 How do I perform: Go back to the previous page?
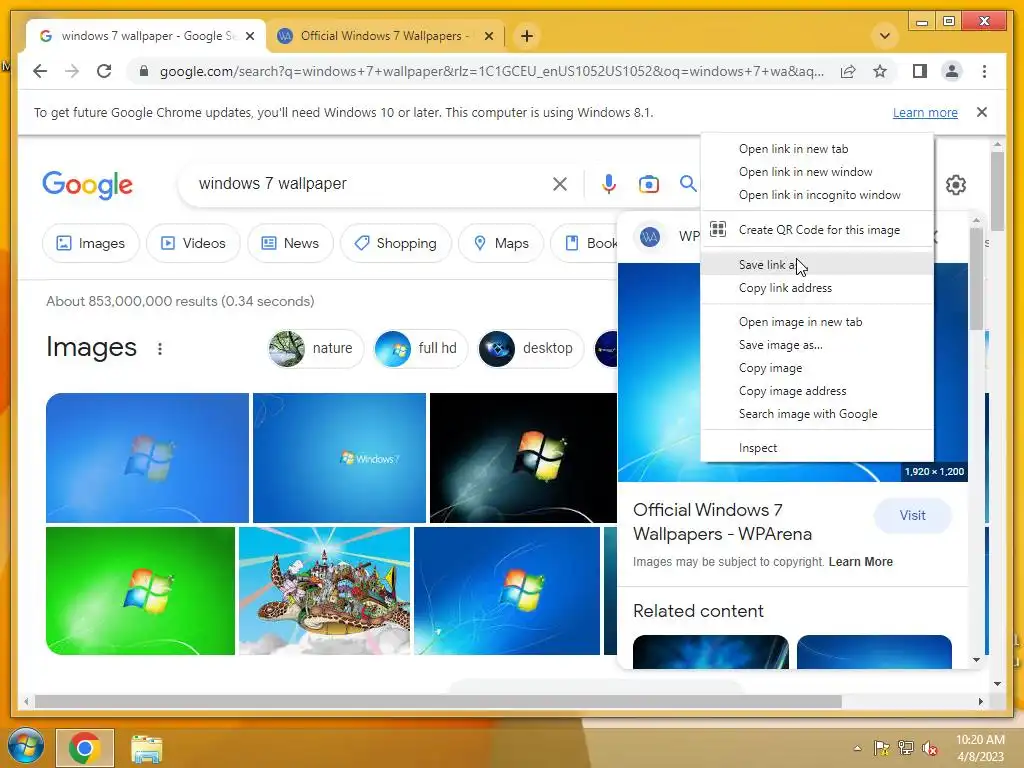tap(40, 71)
